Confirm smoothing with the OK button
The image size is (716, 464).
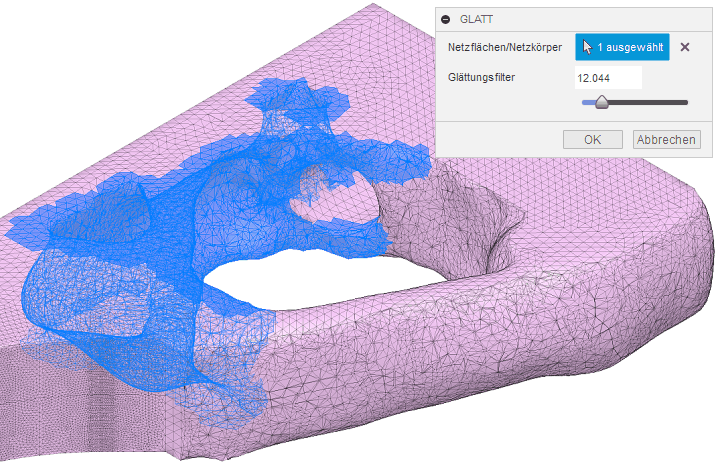tap(592, 139)
